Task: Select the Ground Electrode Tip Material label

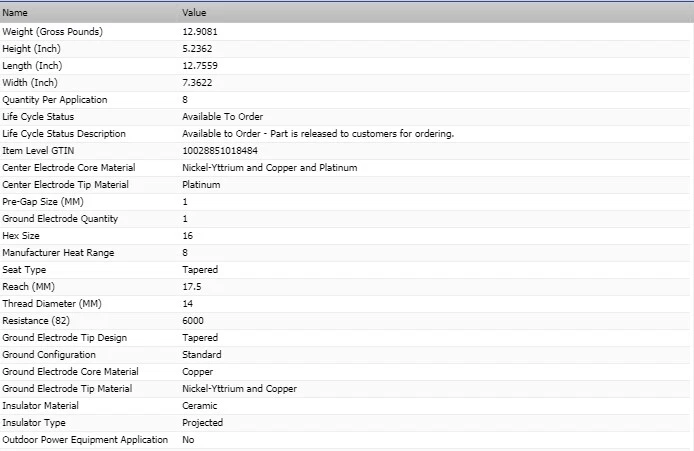Action: (x=67, y=389)
